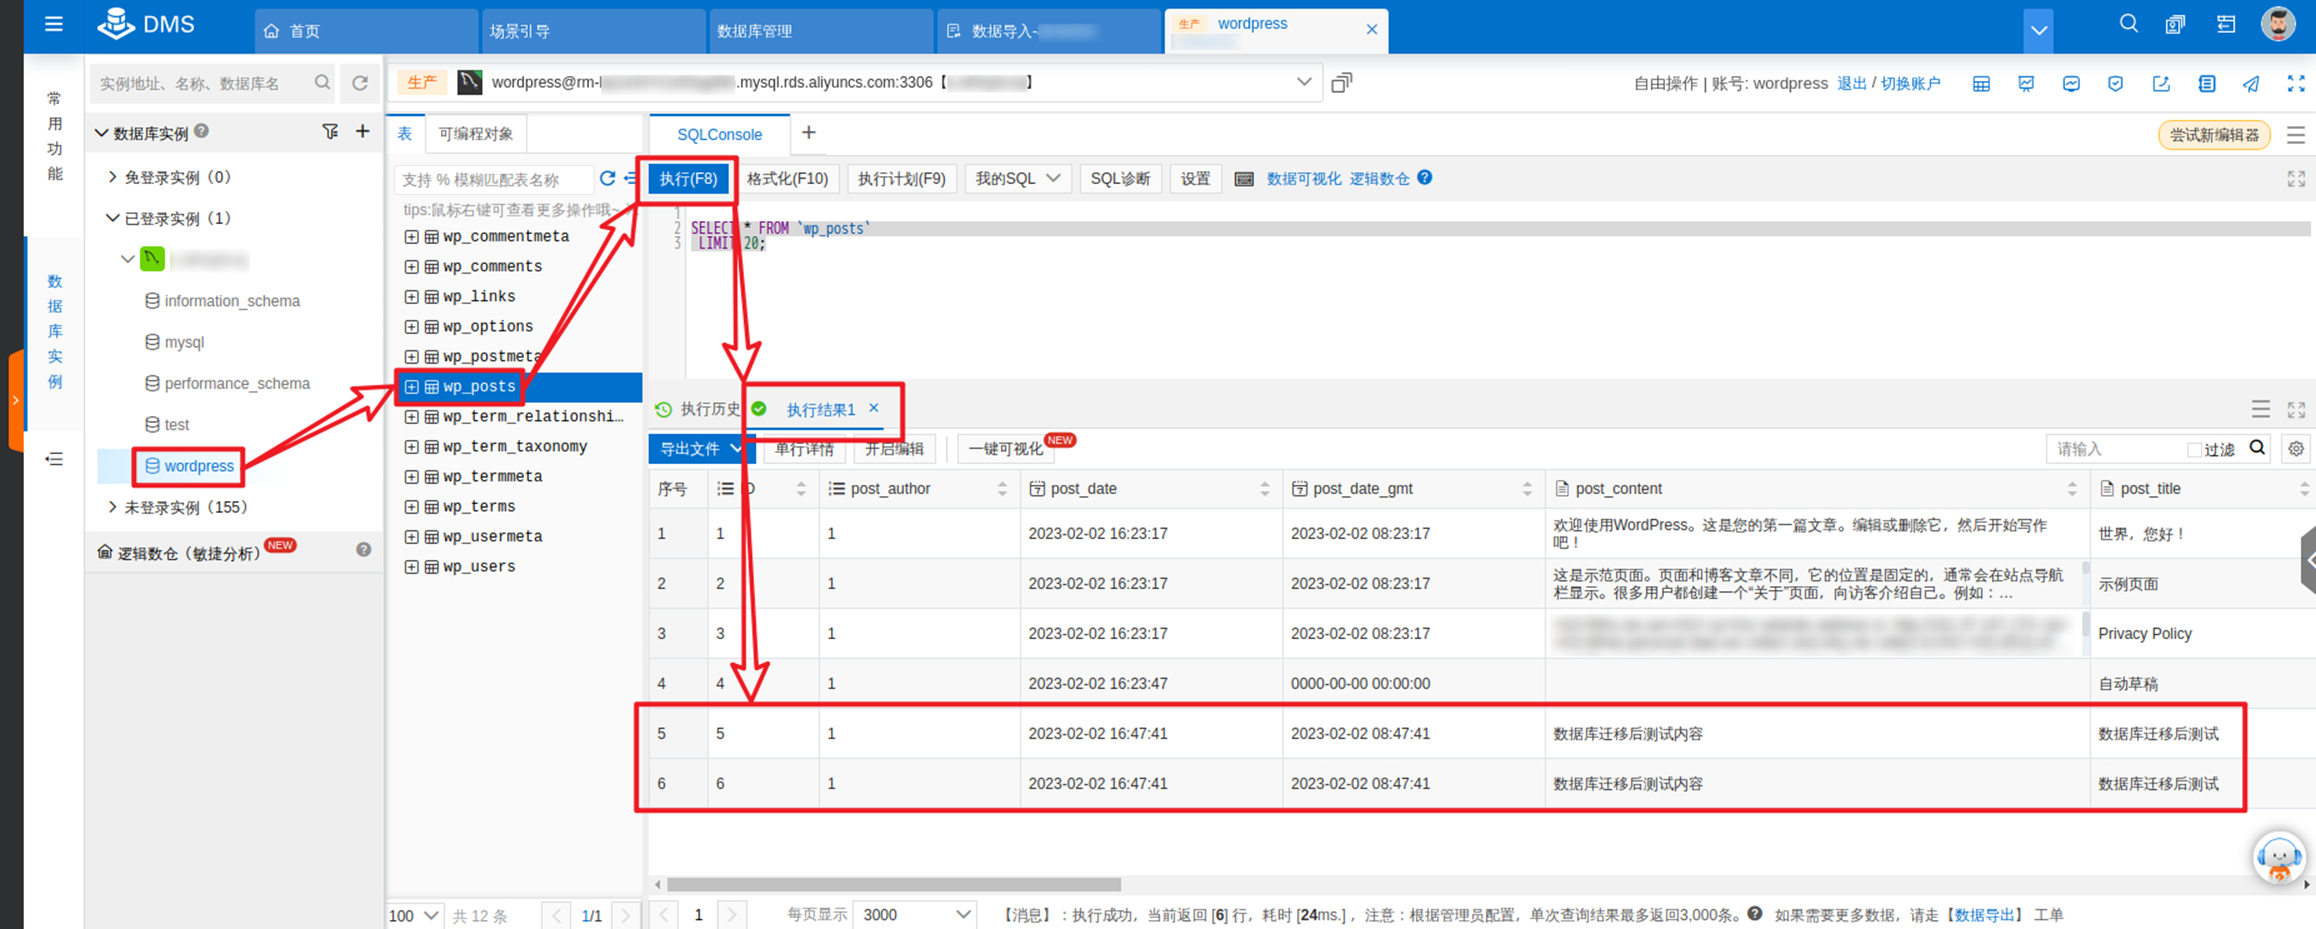Click the horizontal scrollbar under results

893,884
